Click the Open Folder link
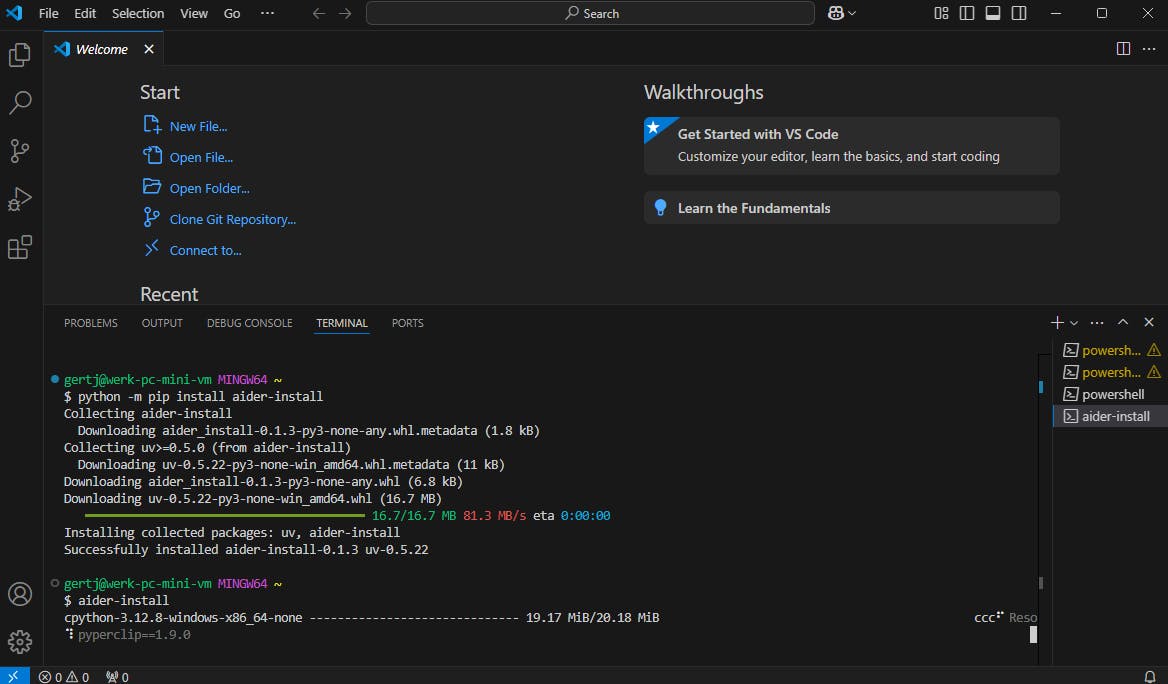The width and height of the screenshot is (1168, 684). tap(209, 189)
